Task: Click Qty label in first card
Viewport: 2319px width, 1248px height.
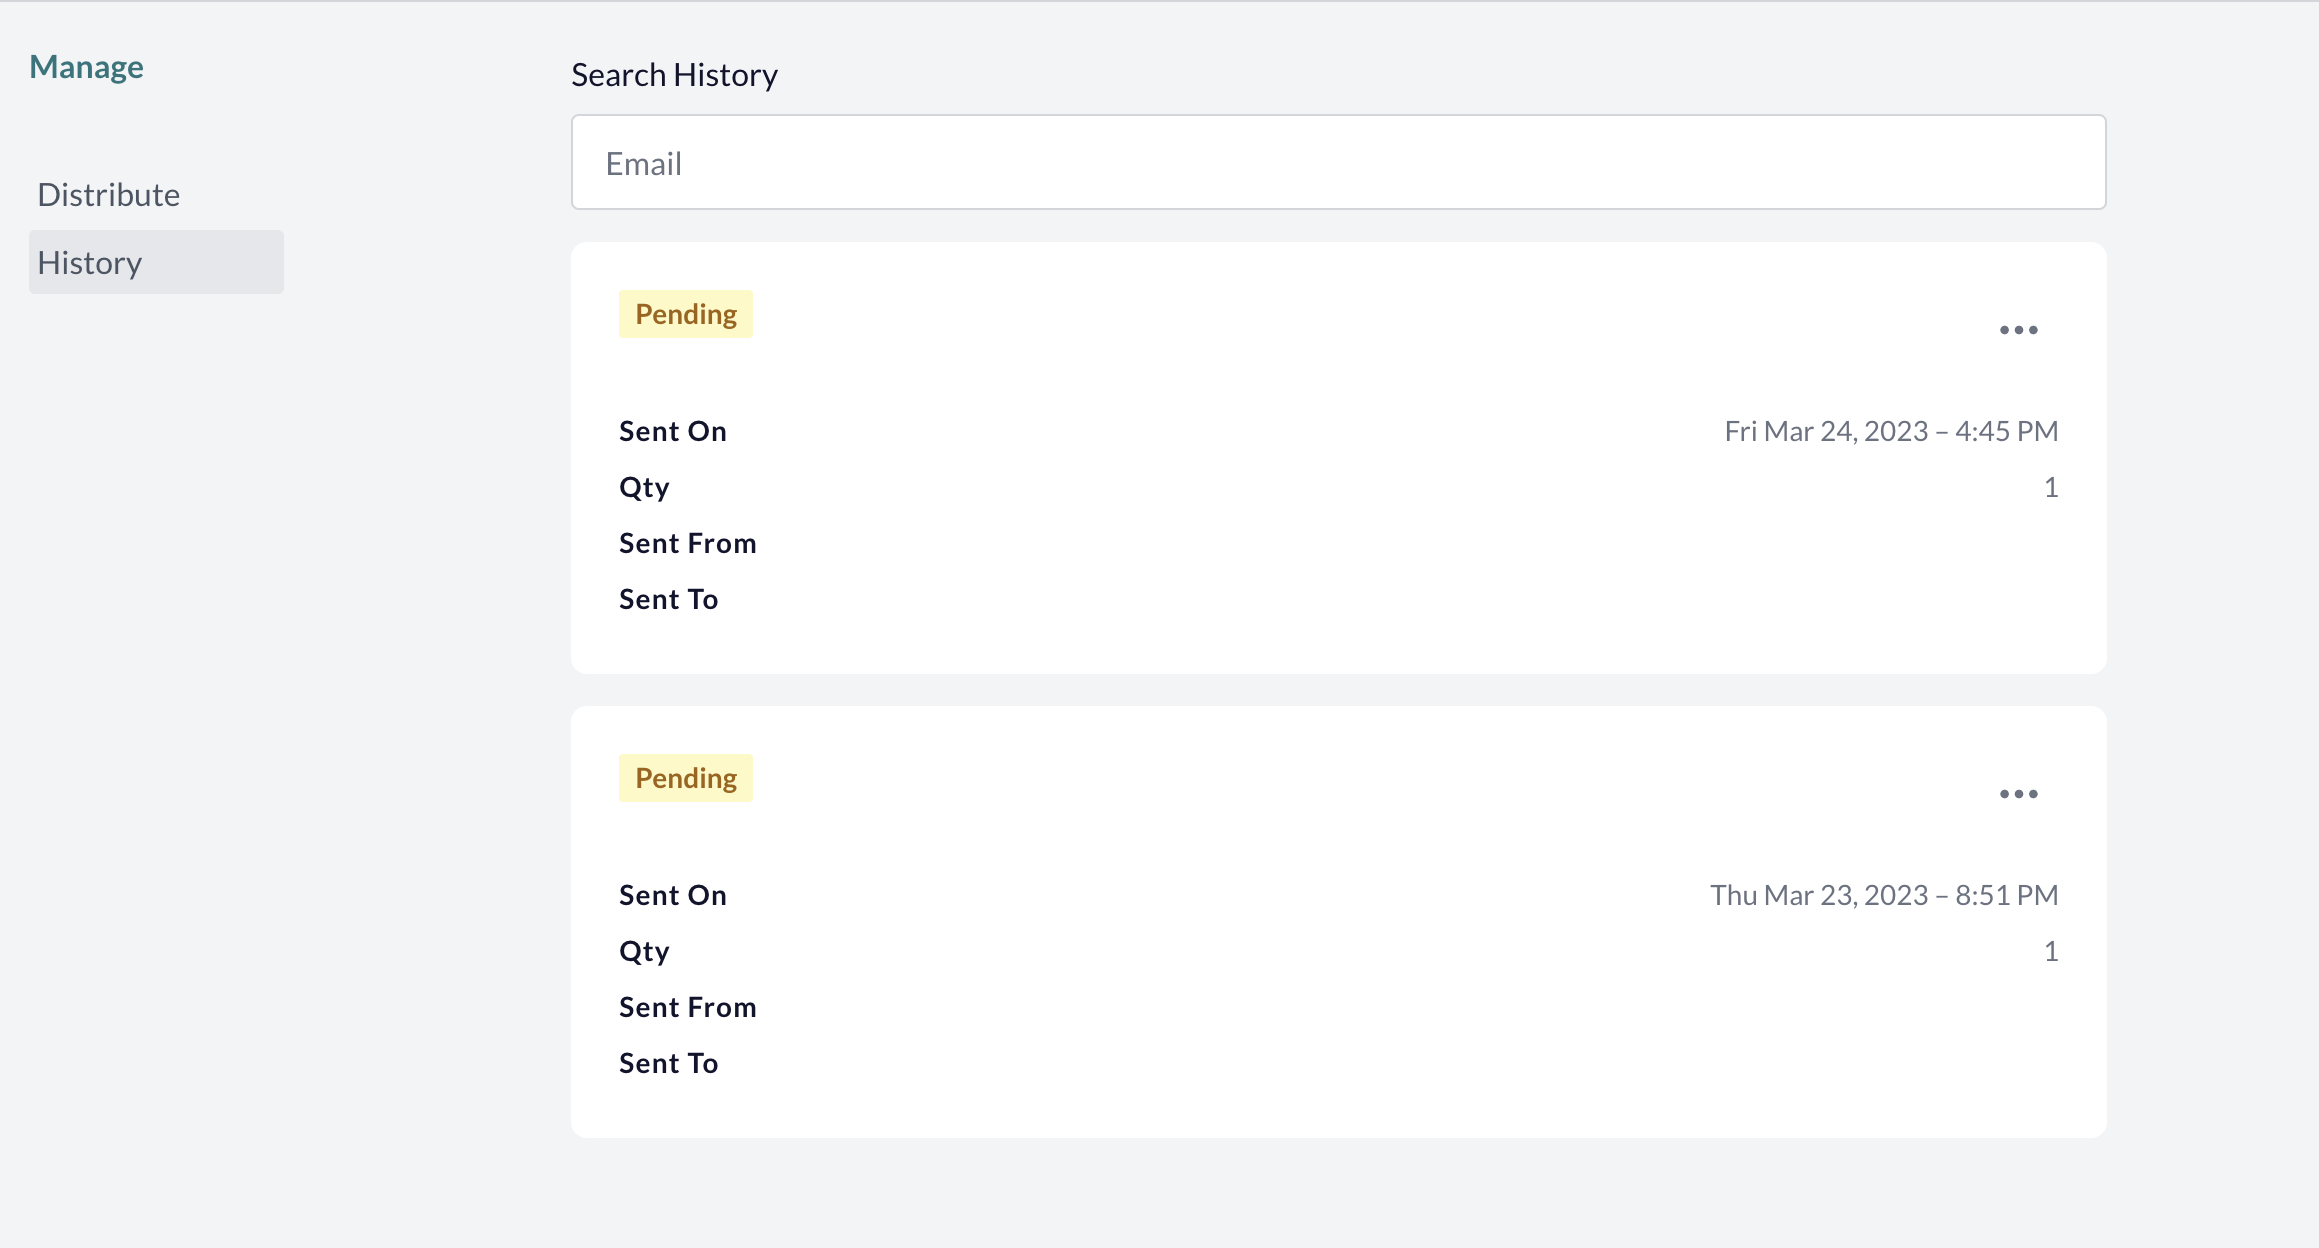Action: coord(644,488)
